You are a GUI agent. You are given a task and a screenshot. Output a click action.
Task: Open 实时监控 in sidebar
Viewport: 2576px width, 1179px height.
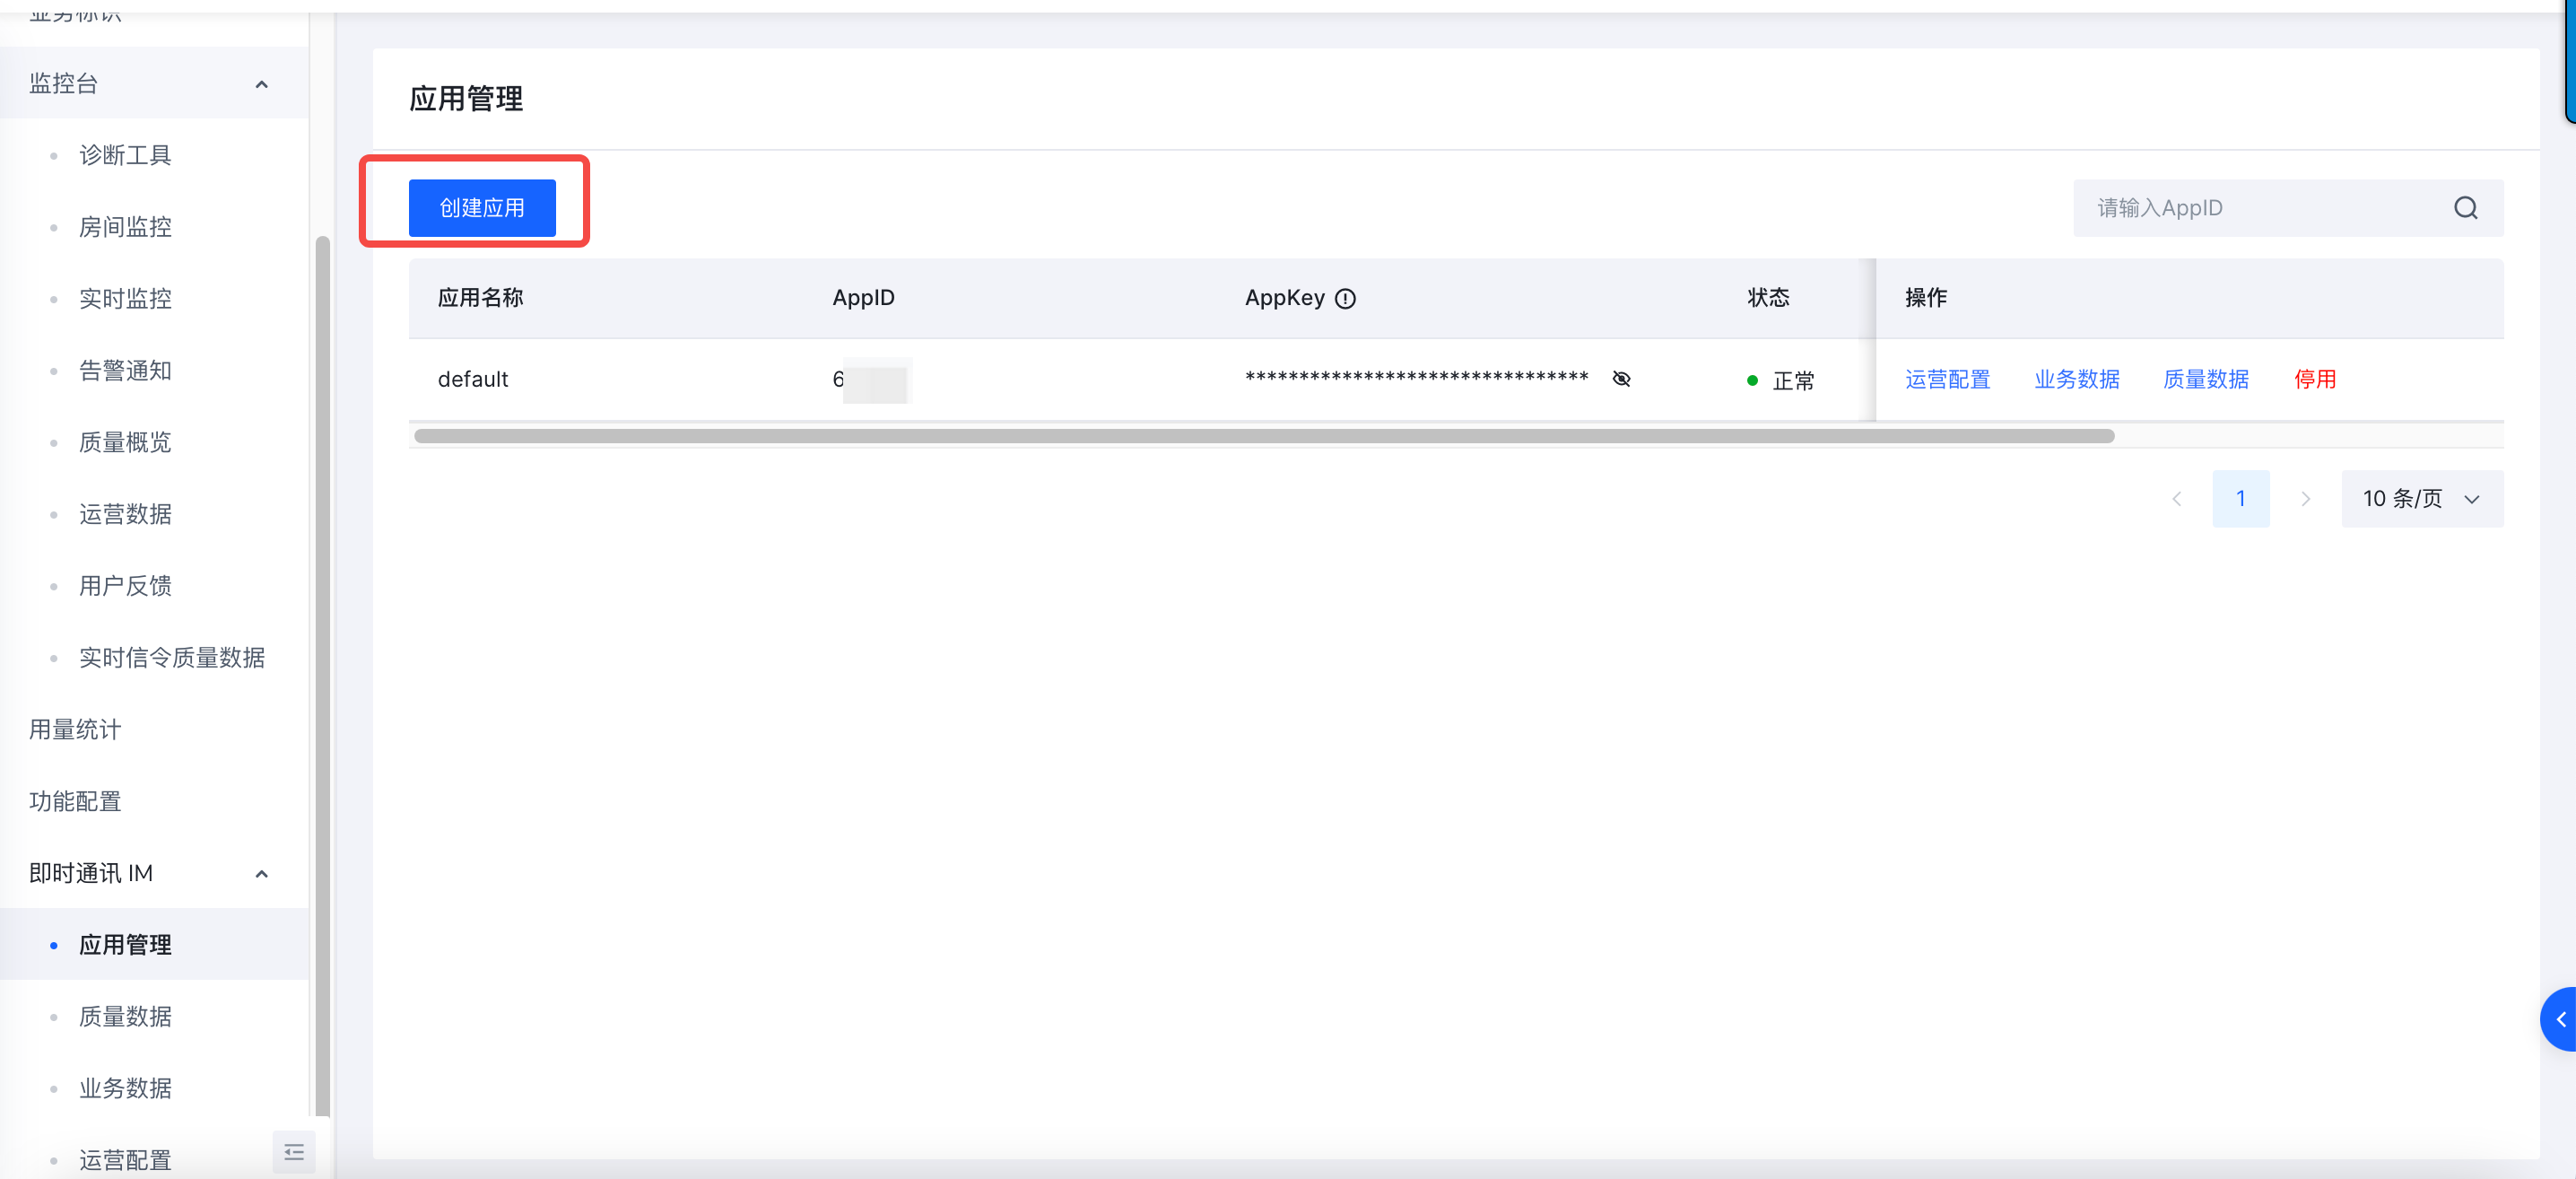click(126, 299)
